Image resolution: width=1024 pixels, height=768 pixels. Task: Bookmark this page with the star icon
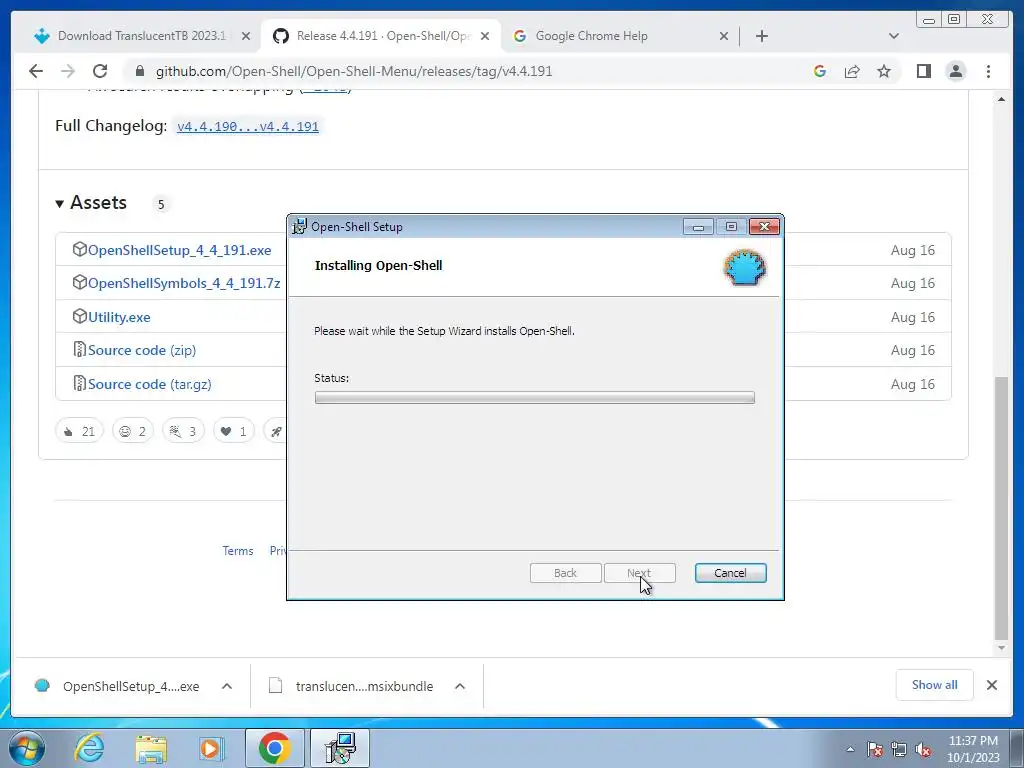(884, 71)
